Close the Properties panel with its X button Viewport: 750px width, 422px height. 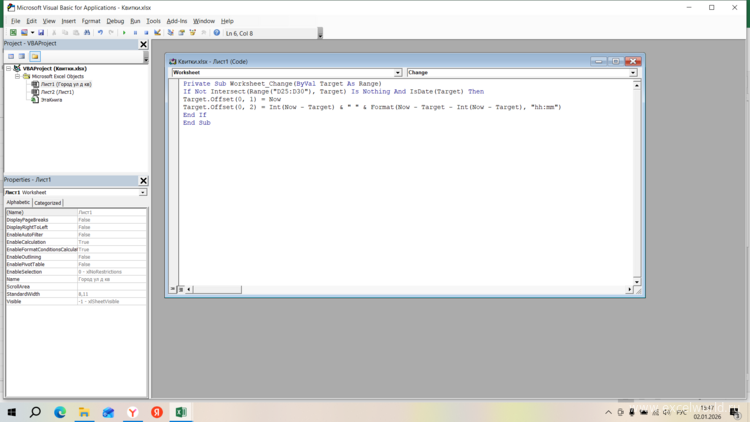[143, 180]
